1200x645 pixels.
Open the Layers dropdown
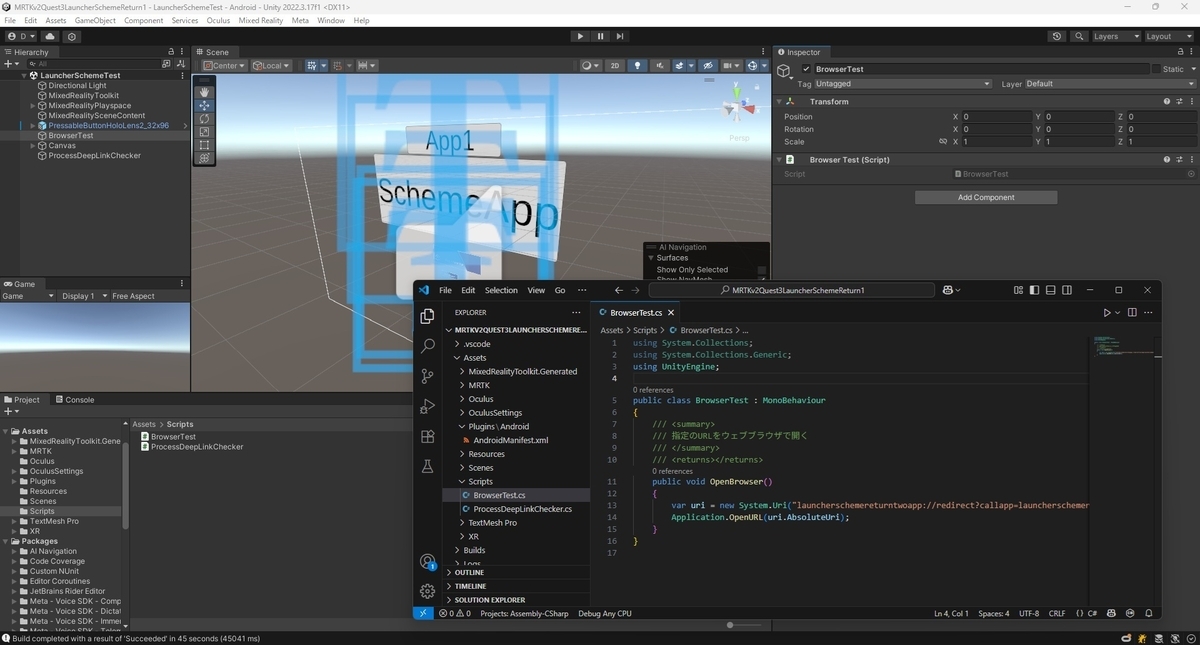pos(1116,36)
